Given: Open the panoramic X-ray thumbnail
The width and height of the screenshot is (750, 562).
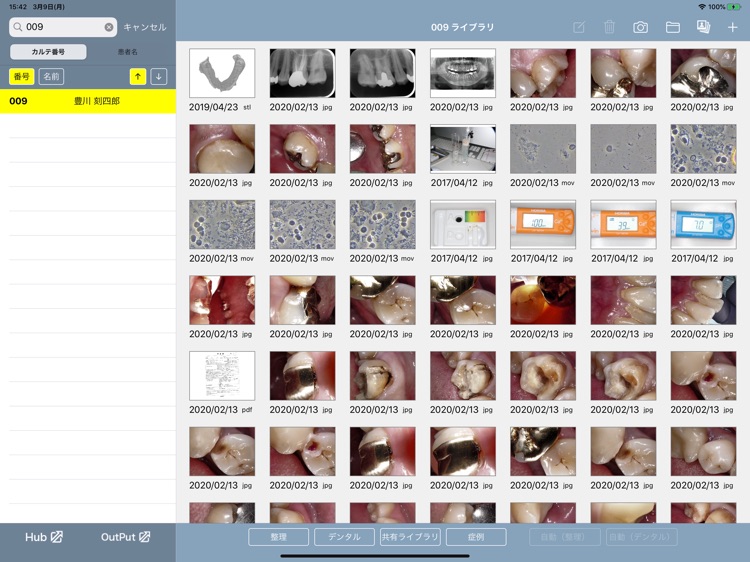Looking at the screenshot, I should pyautogui.click(x=463, y=73).
